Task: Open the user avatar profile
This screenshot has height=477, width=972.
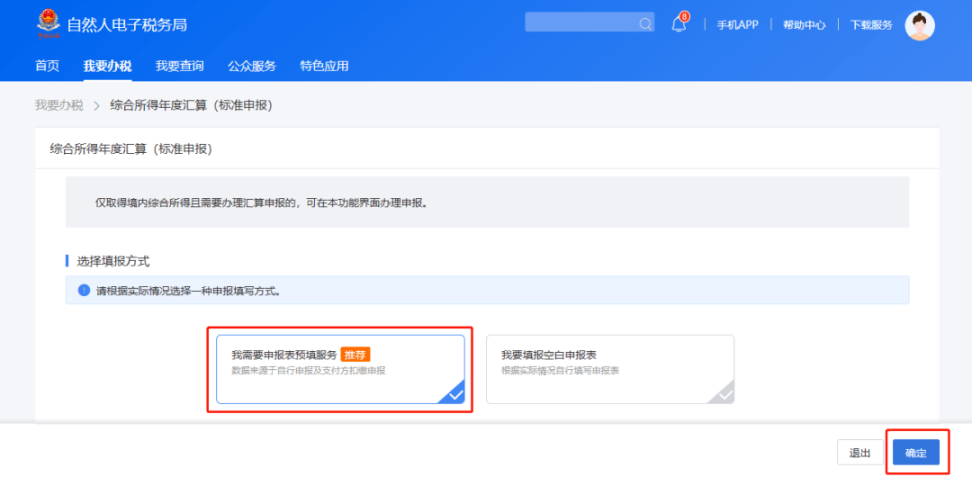Action: tap(919, 25)
